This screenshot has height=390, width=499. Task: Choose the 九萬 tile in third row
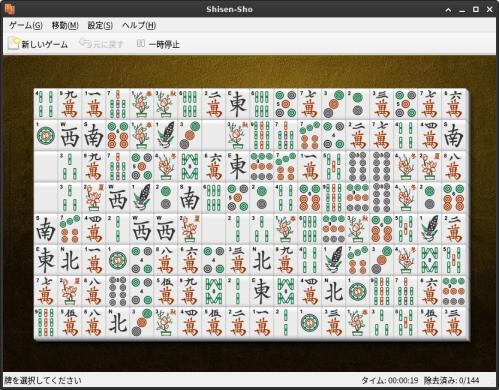[94, 166]
